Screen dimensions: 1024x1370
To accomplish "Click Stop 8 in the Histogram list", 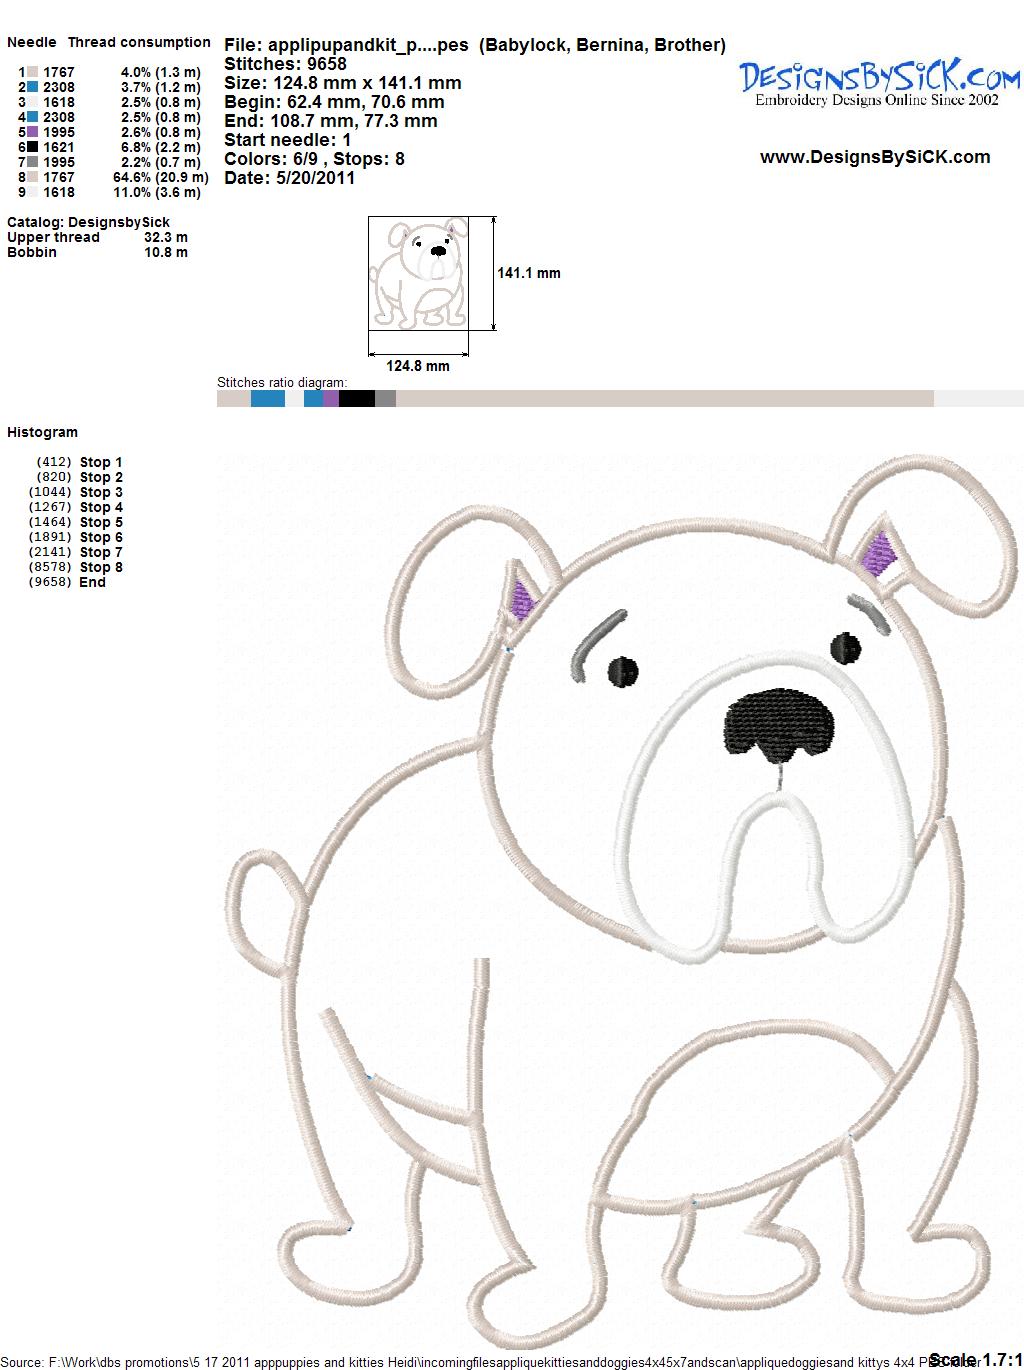I will (x=100, y=567).
